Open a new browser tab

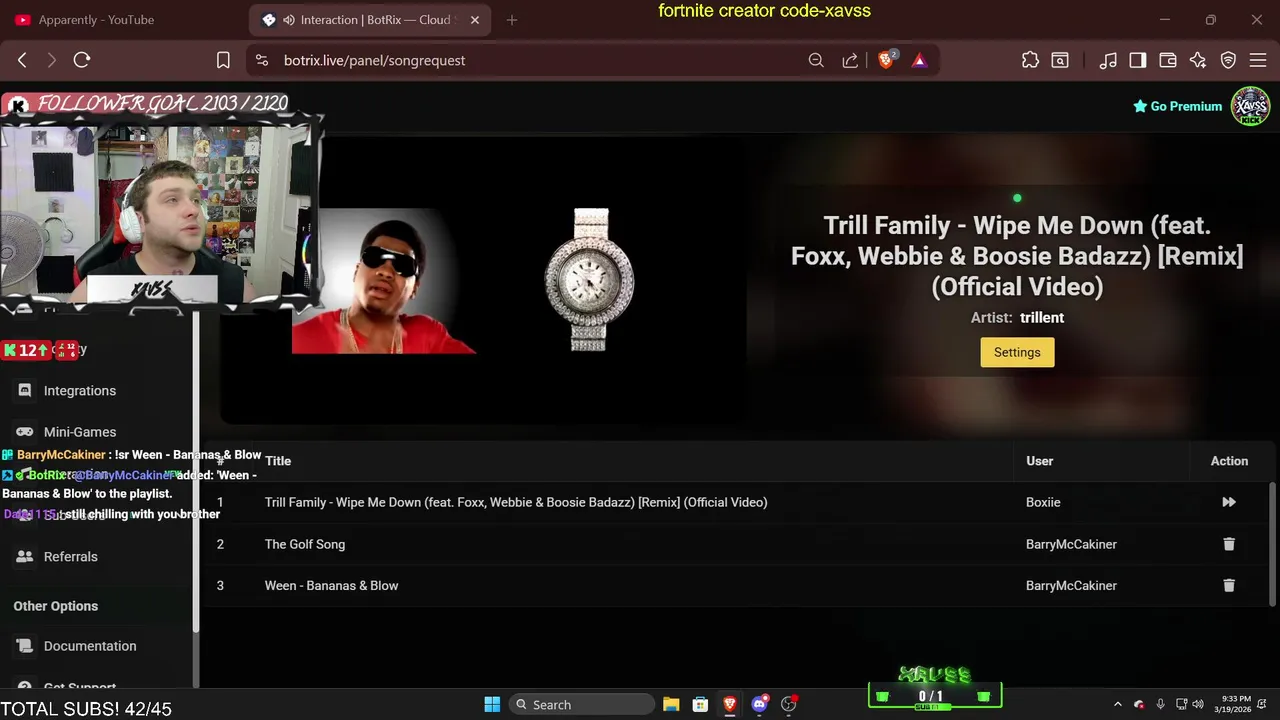pos(512,20)
